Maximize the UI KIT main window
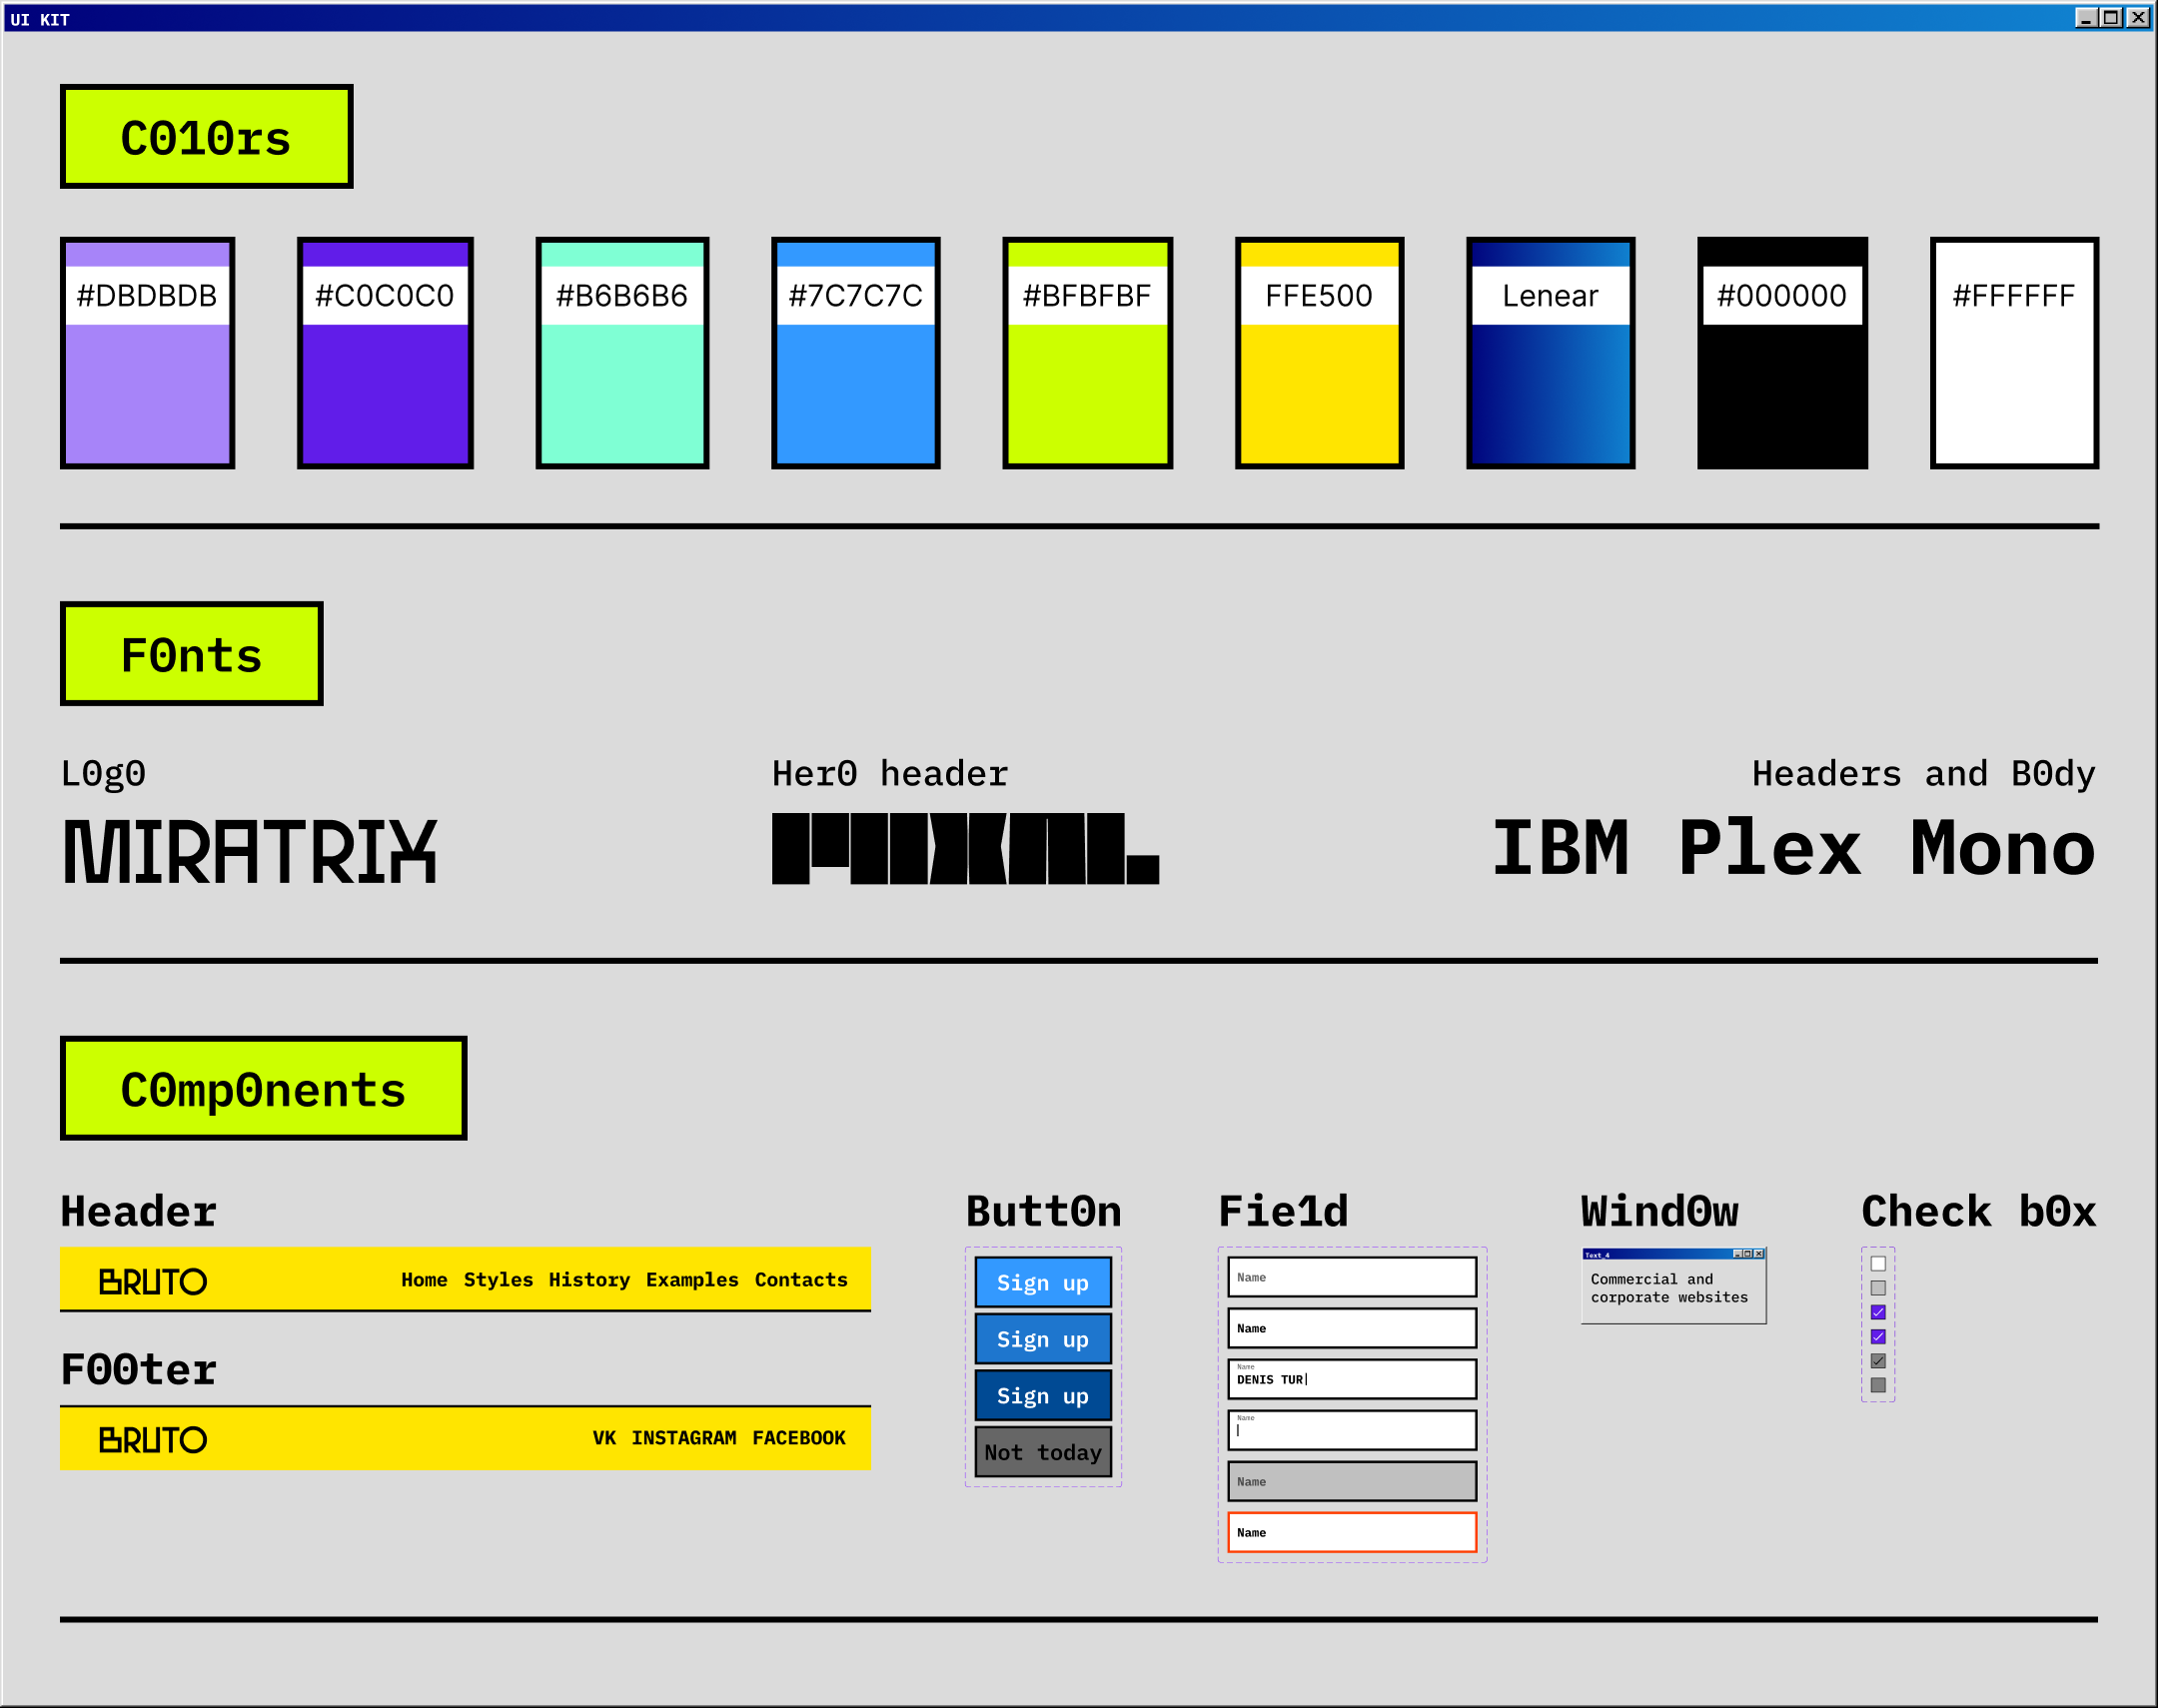This screenshot has height=1708, width=2158. pyautogui.click(x=2111, y=17)
